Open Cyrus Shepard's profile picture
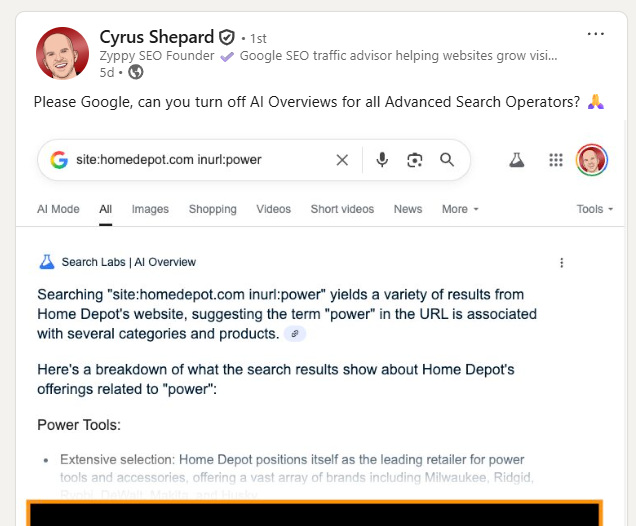Viewport: 636px width, 526px height. click(x=62, y=53)
